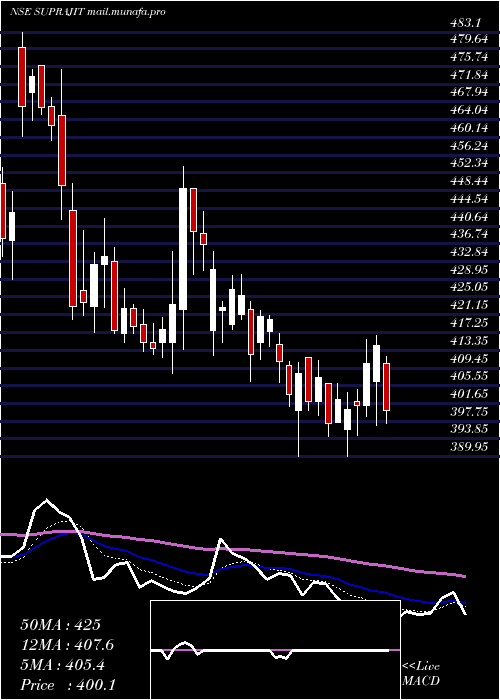Click the 444.54 price axis label

(468, 199)
